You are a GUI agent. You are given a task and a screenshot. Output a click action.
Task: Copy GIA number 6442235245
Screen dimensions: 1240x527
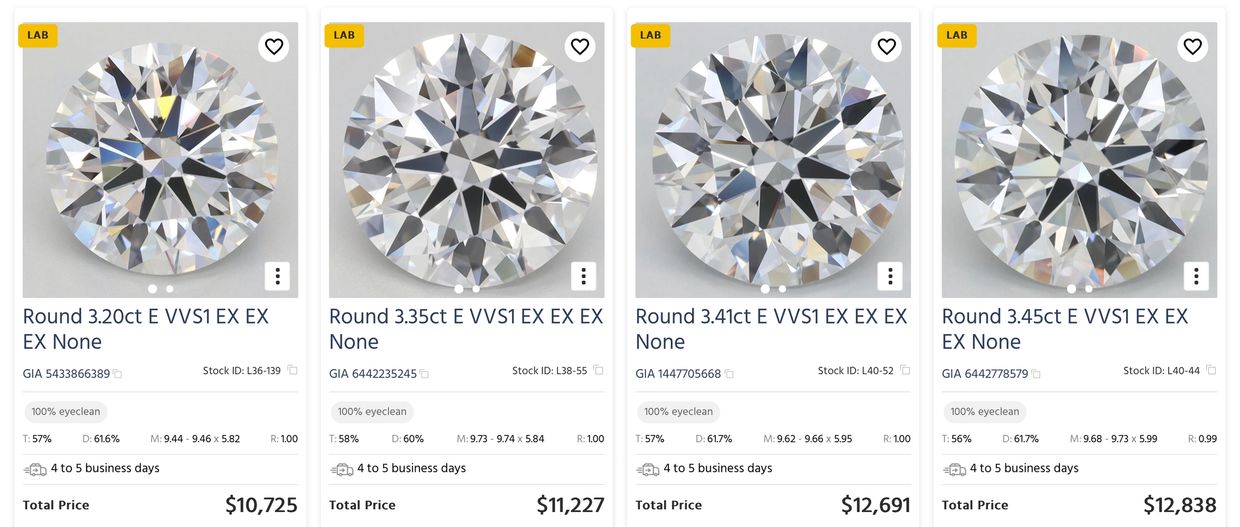[424, 374]
